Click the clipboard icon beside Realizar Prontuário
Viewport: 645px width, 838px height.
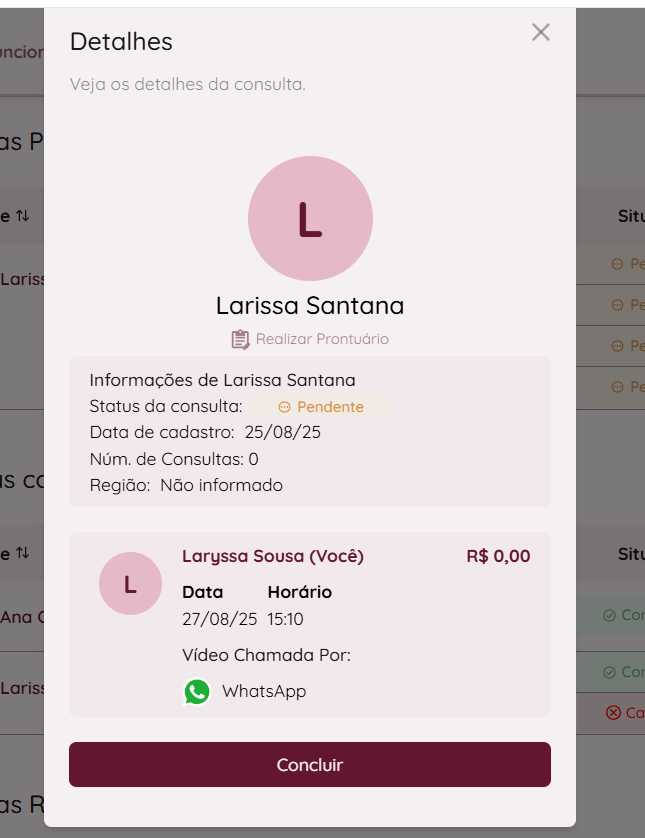click(x=240, y=339)
